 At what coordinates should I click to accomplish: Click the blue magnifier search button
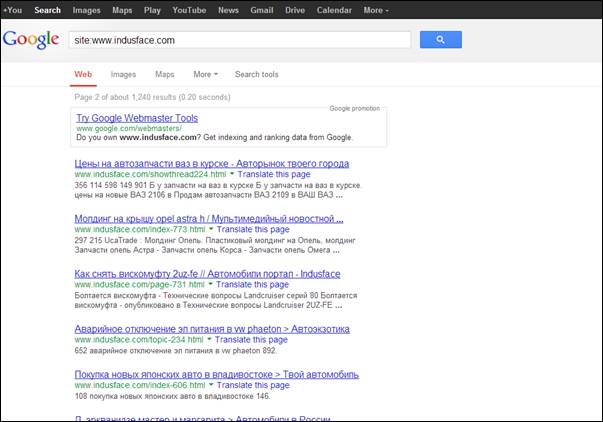(x=440, y=40)
